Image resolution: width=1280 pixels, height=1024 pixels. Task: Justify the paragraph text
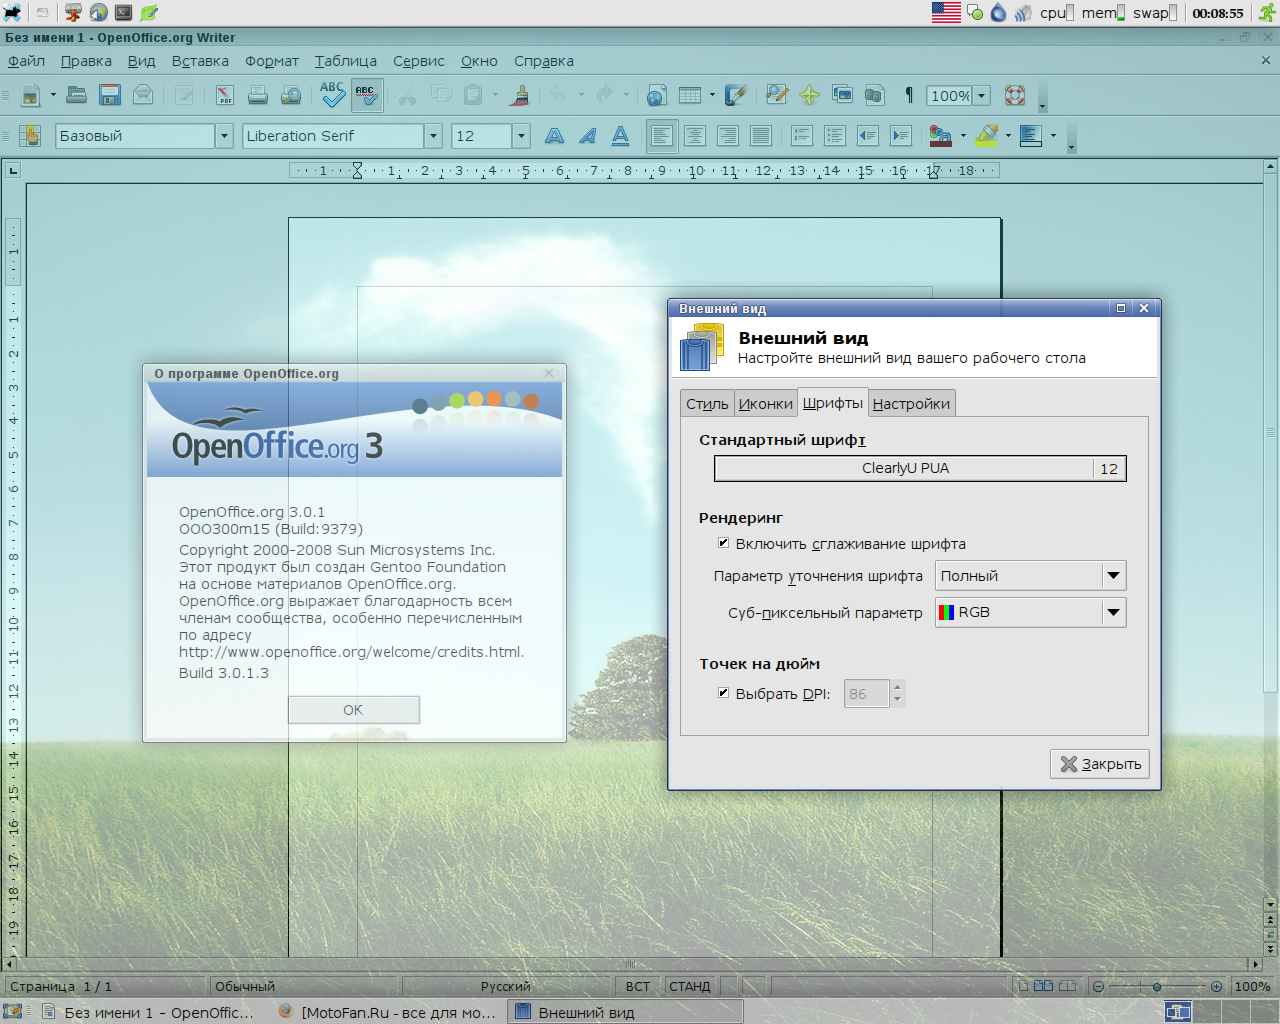(761, 136)
